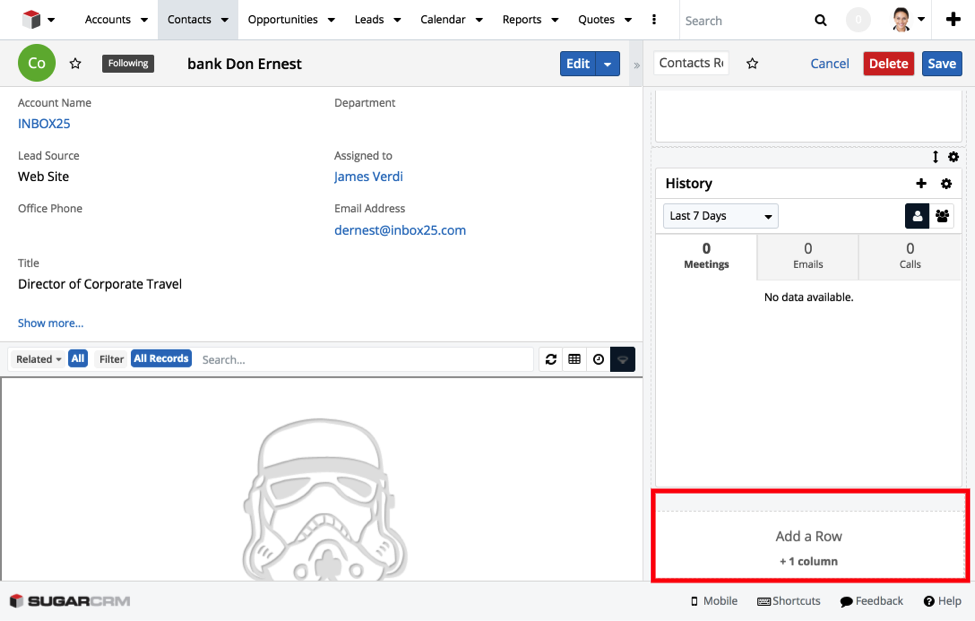
Task: Expand the Calendar dropdown arrow
Action: pyautogui.click(x=479, y=20)
